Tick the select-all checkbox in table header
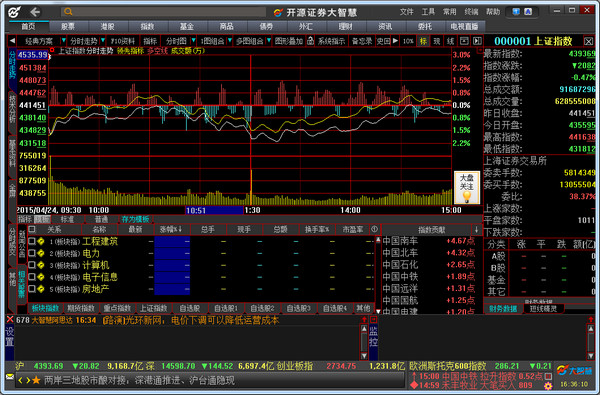 coord(32,229)
